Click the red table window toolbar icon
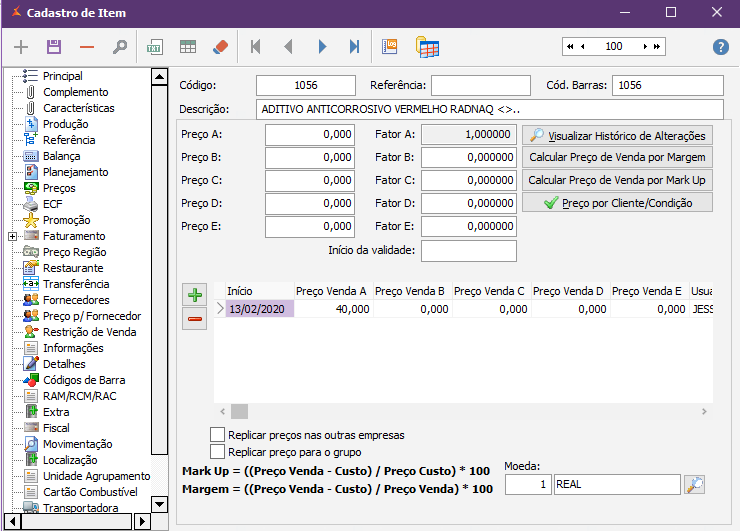Image resolution: width=740 pixels, height=531 pixels. tap(427, 47)
